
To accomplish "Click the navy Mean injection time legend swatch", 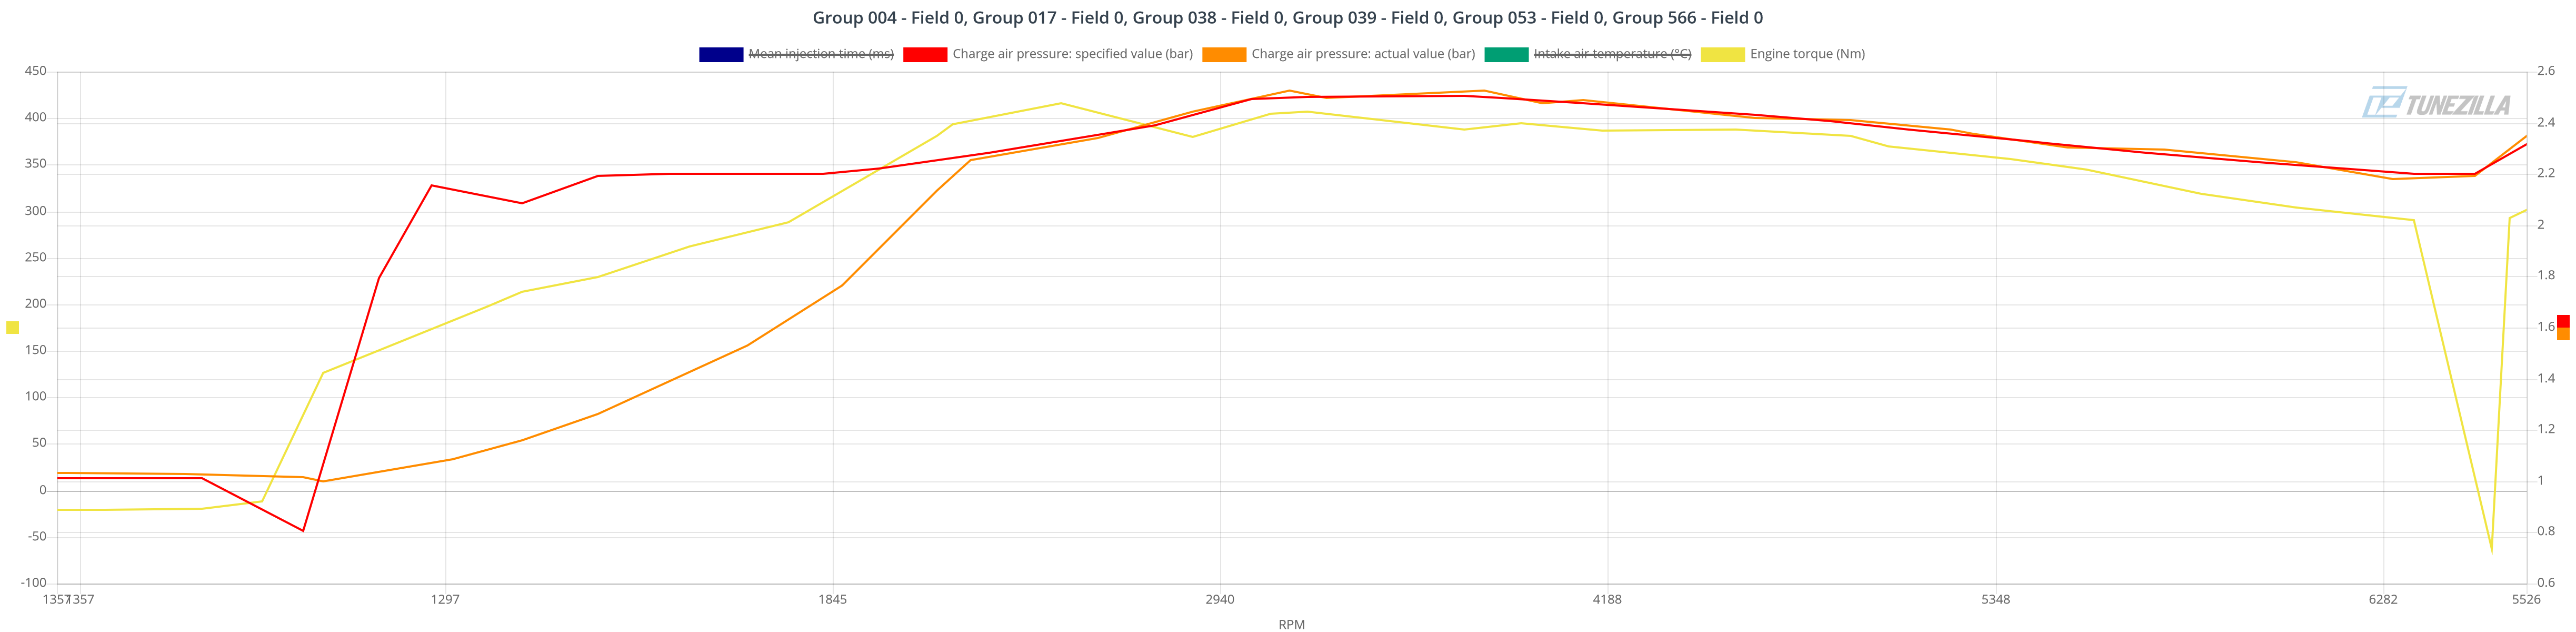I will pos(720,54).
